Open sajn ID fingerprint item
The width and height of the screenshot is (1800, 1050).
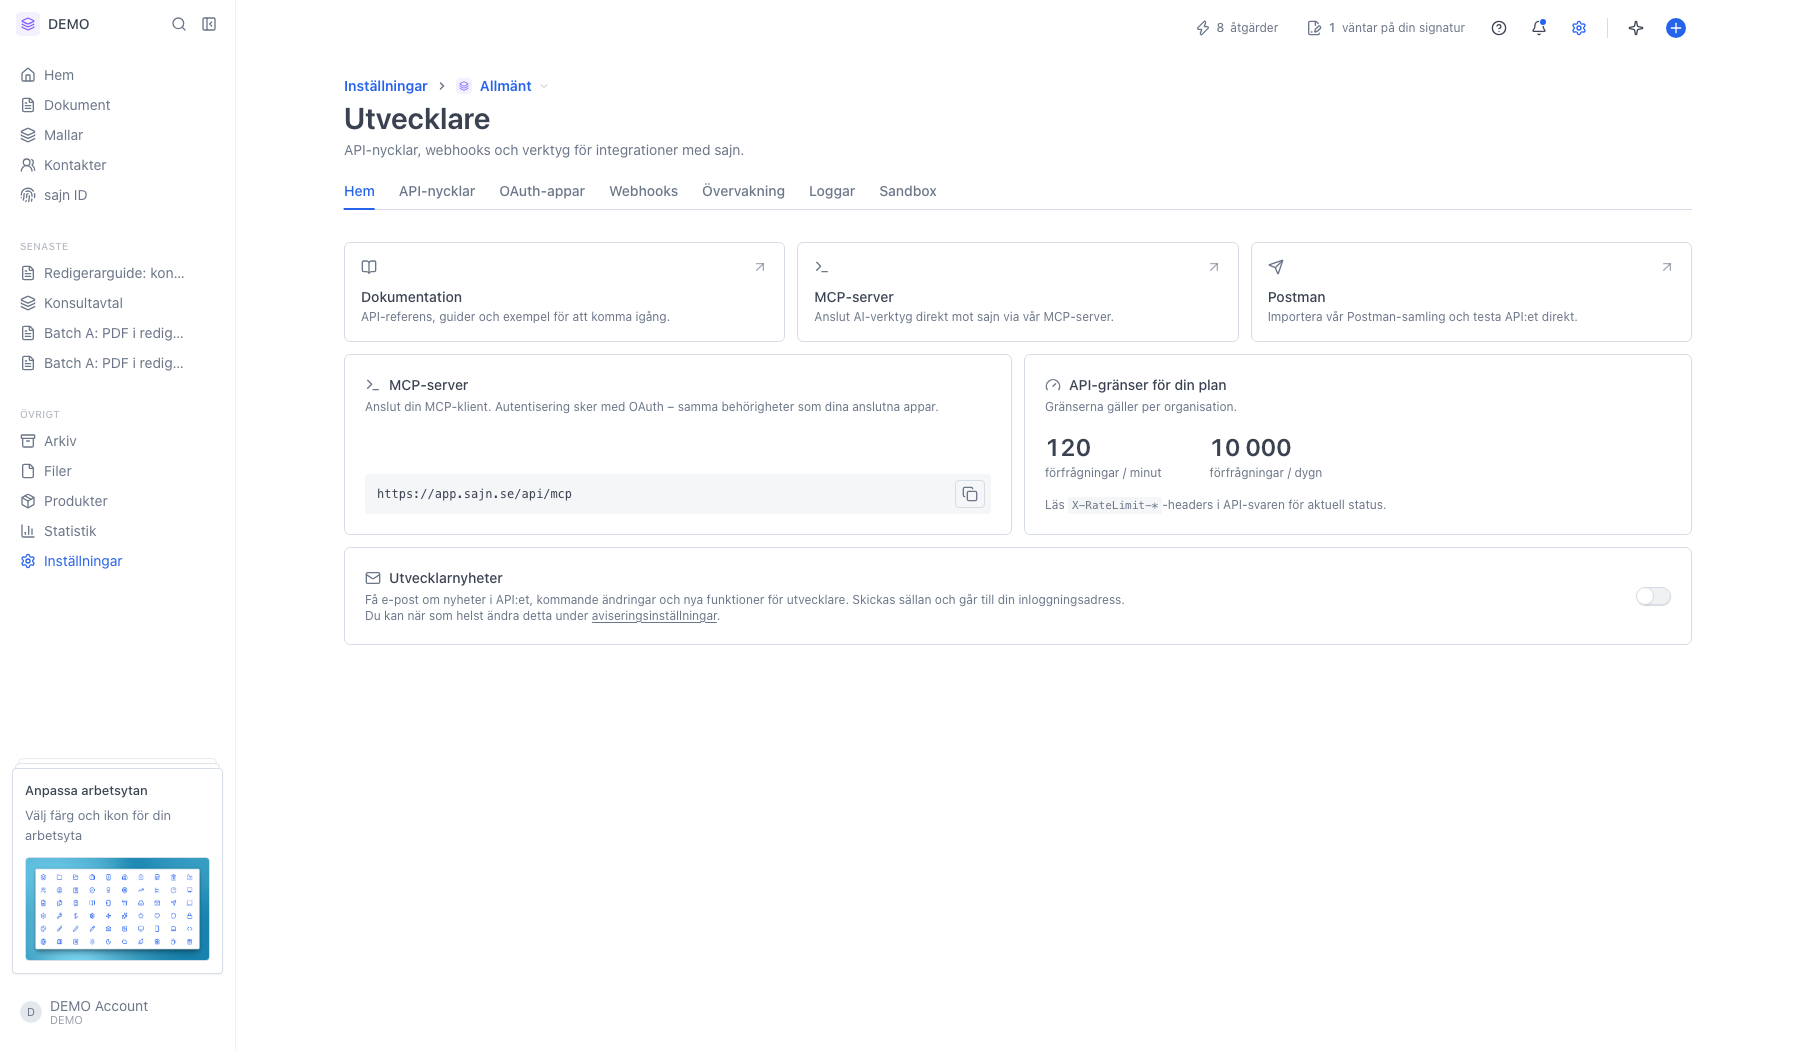click(x=117, y=195)
